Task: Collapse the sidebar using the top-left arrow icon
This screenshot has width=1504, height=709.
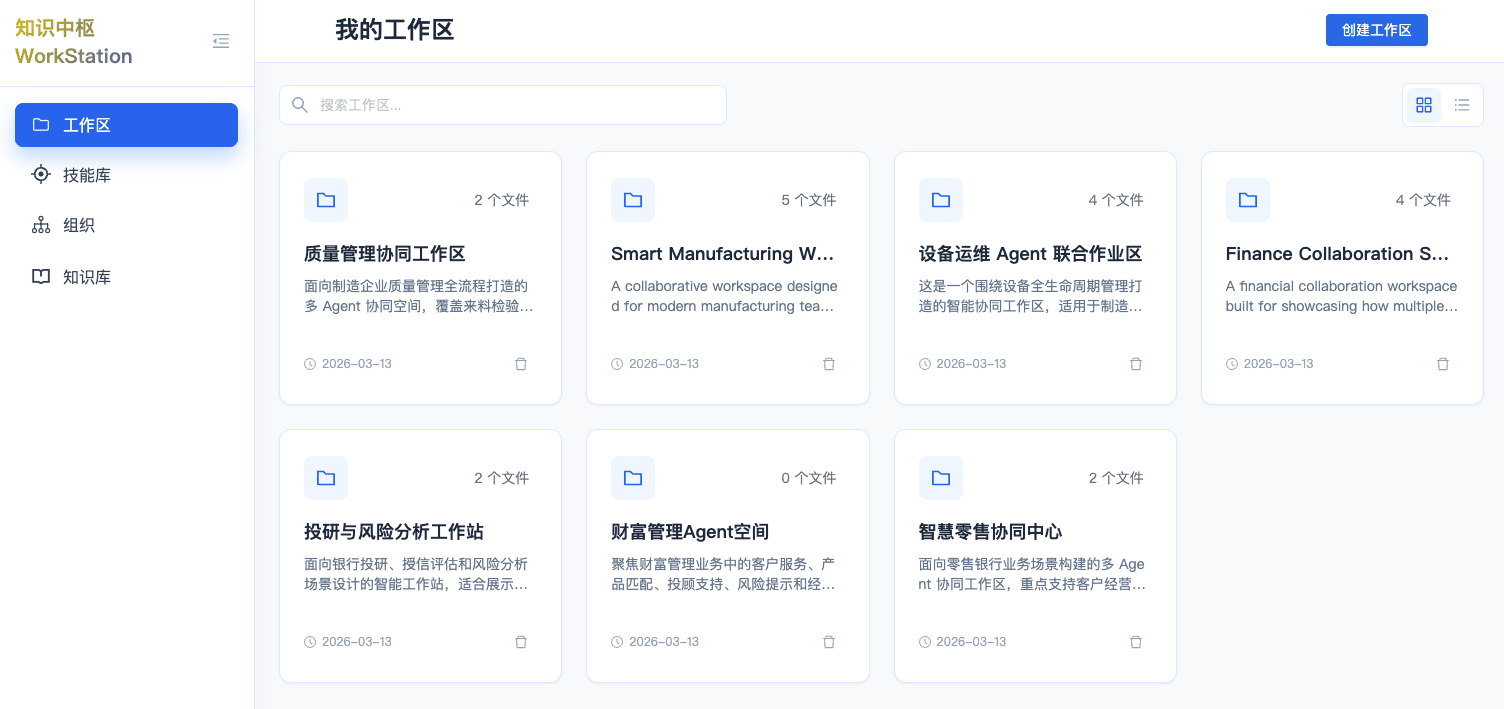Action: pos(221,41)
